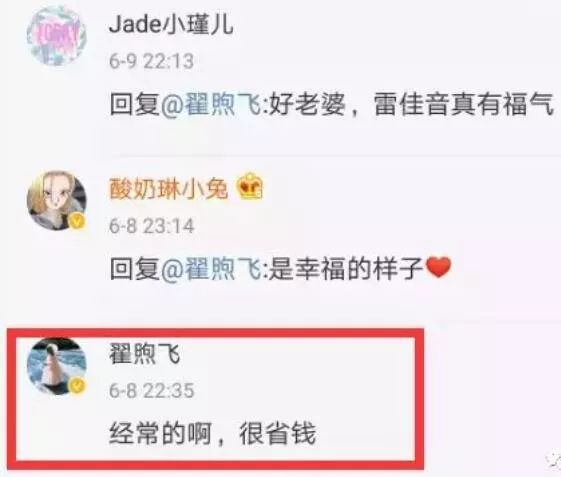Open @翟煦飞 mention in 酸奶琳小兔's reply
The image size is (561, 477).
click(211, 268)
